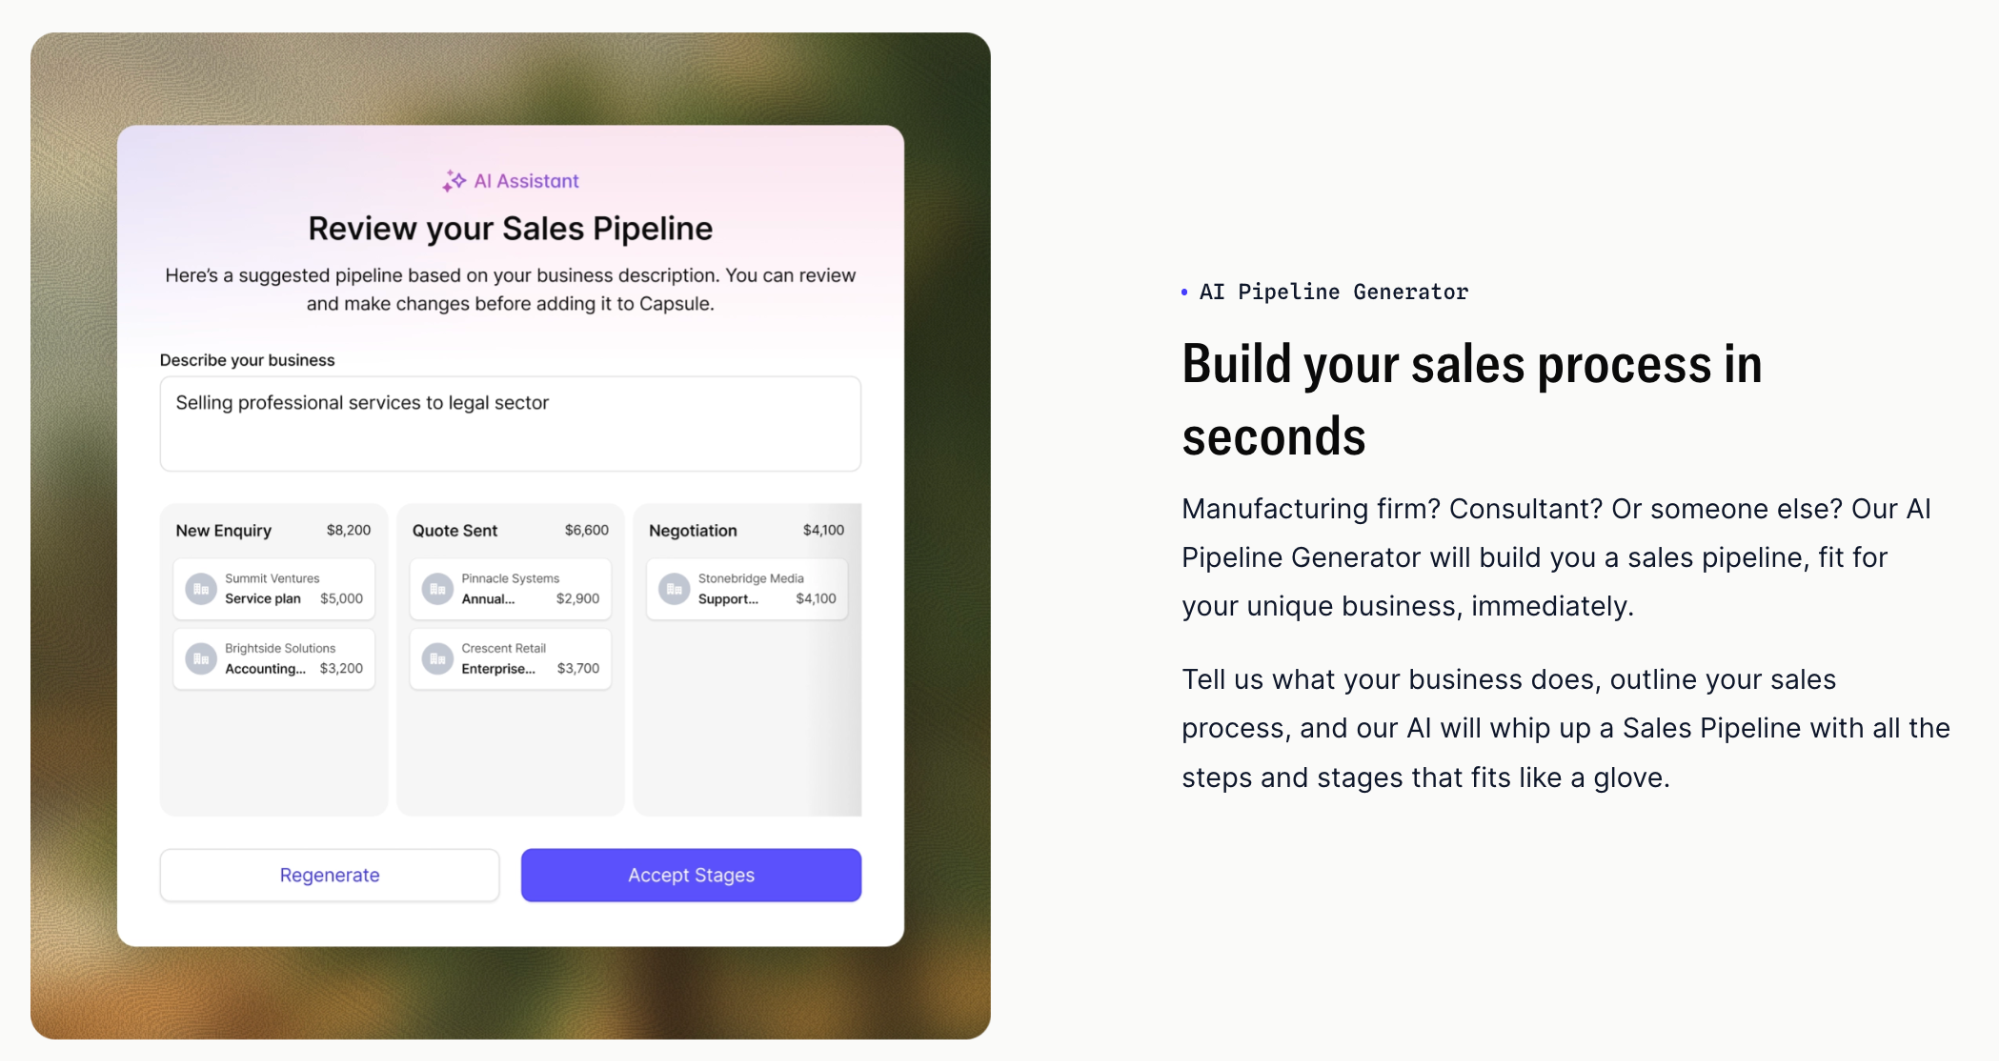Open the AI Pipeline Generator label link

tap(1334, 291)
